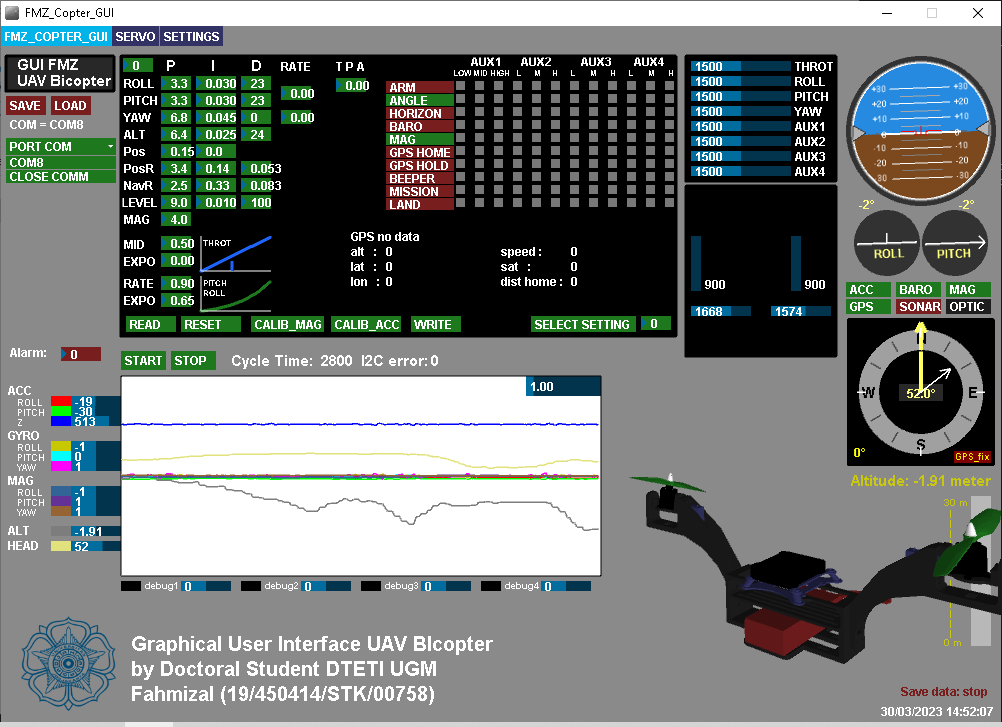Tick the MAG checkbox under AUX2 M
This screenshot has width=1002, height=727.
click(537, 139)
